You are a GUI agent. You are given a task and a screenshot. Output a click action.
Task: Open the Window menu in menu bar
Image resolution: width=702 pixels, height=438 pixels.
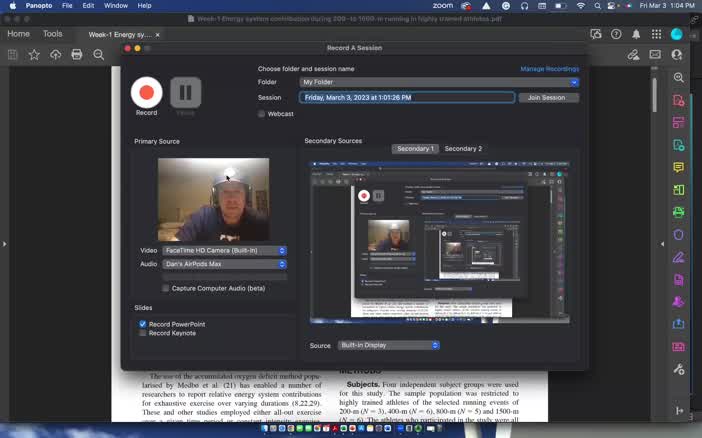pos(116,5)
